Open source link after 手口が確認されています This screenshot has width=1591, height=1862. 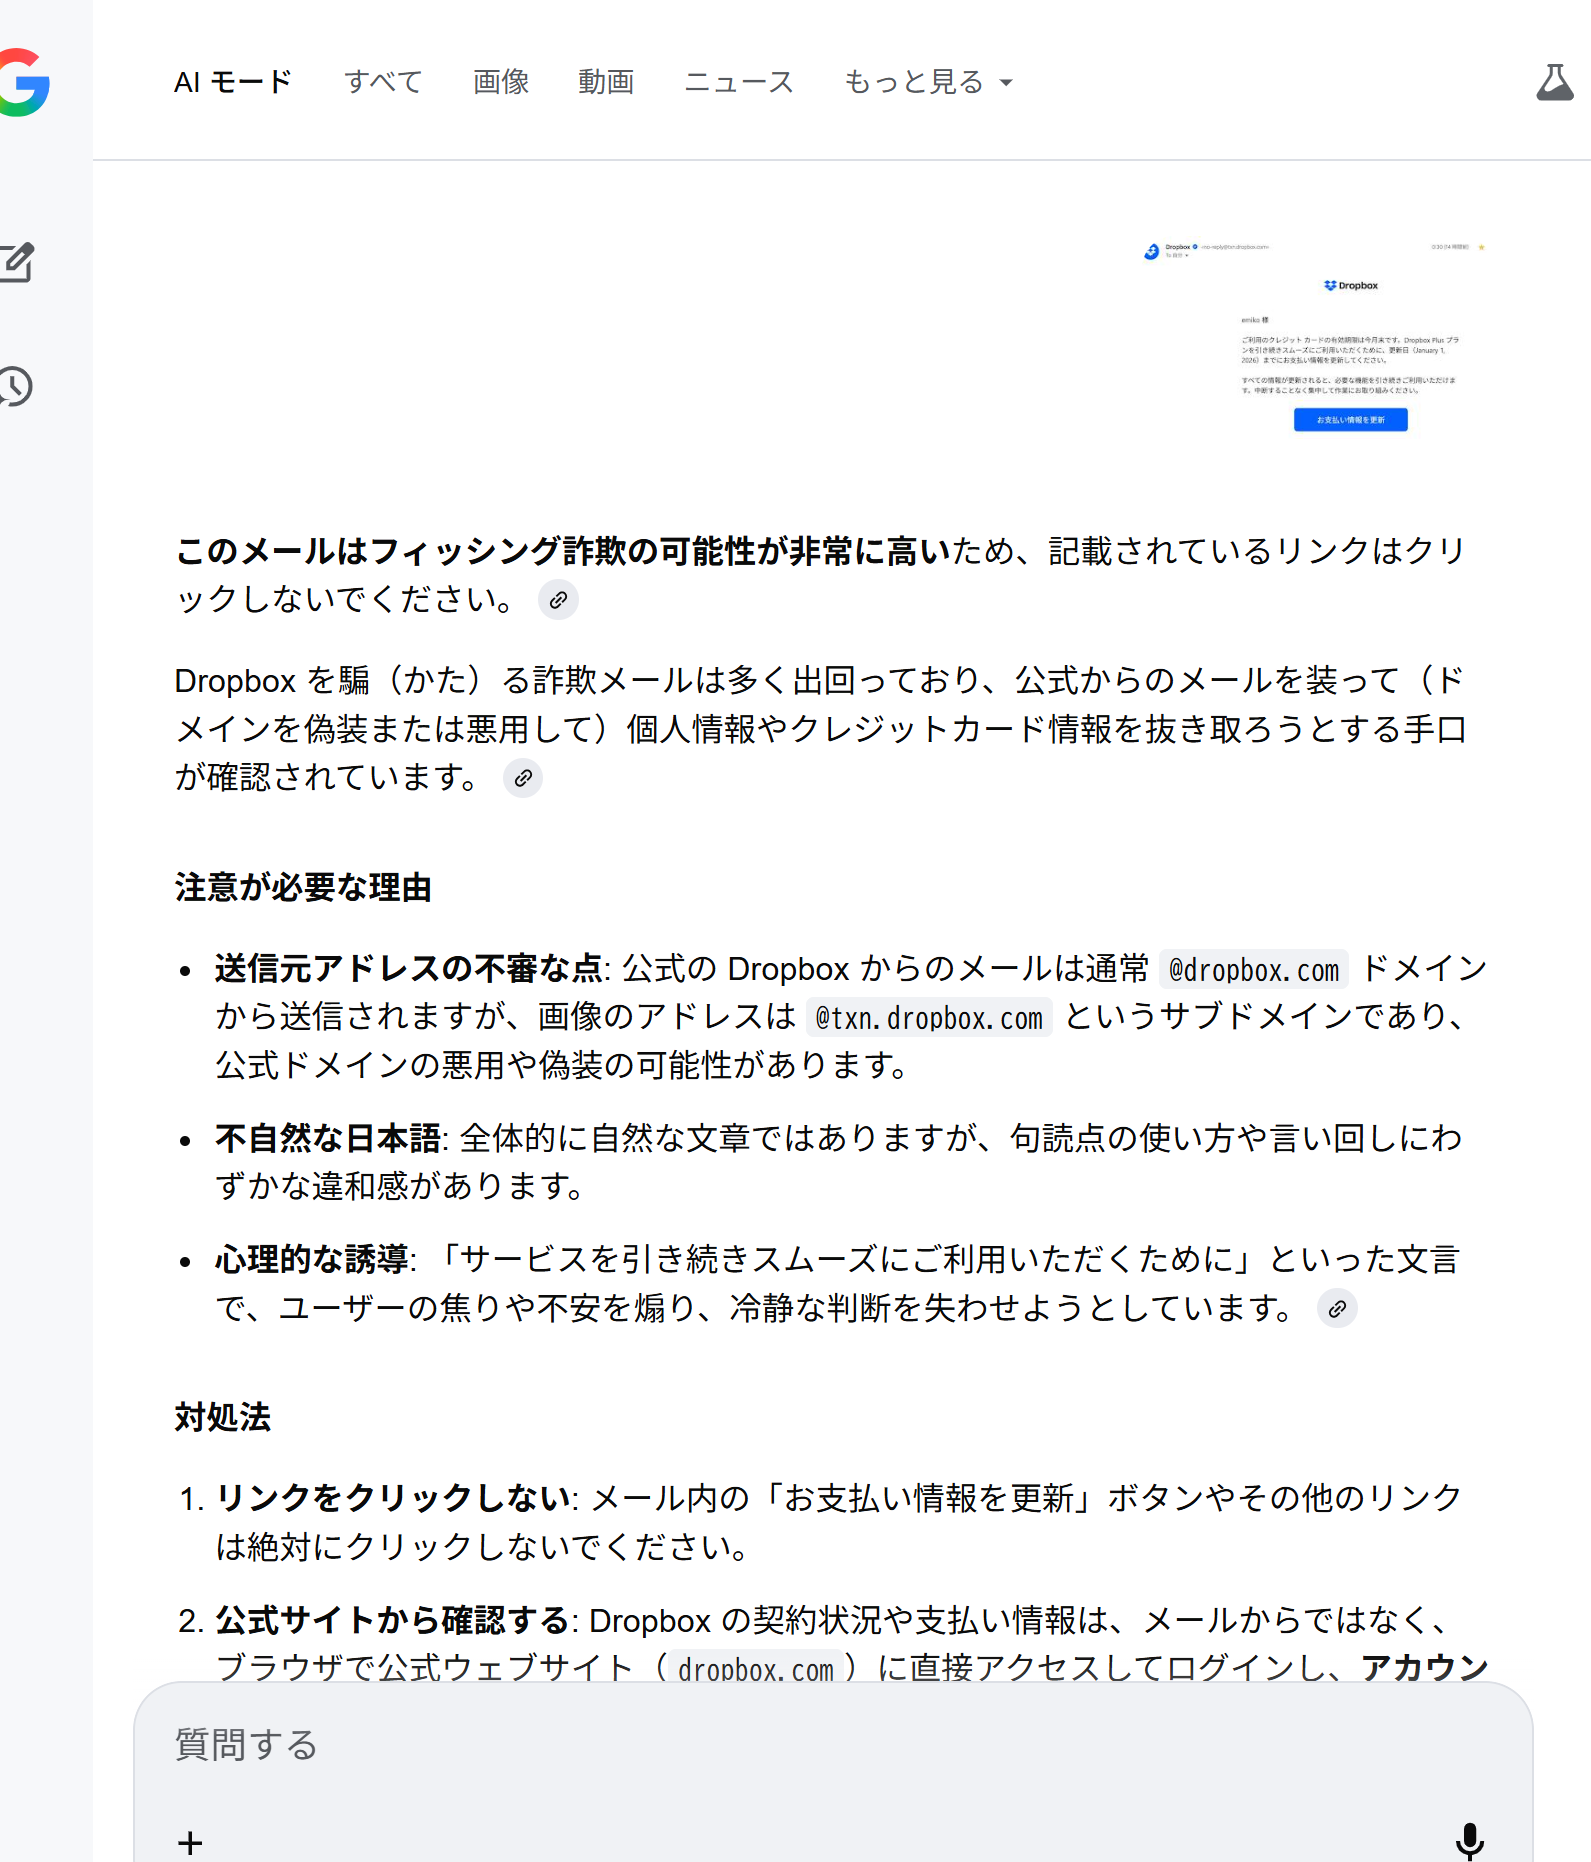pos(522,778)
